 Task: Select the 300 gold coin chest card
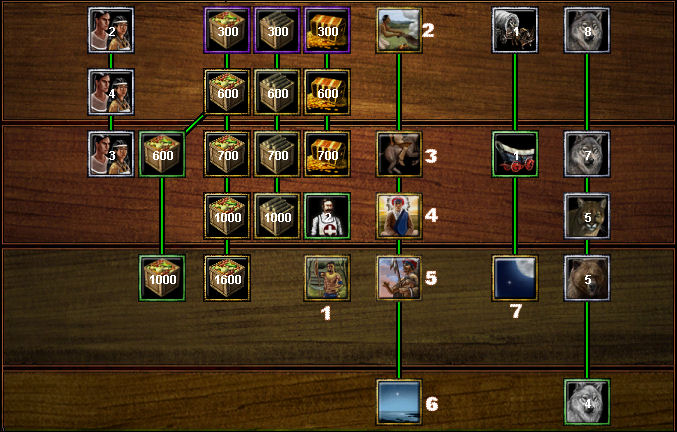pyautogui.click(x=327, y=30)
